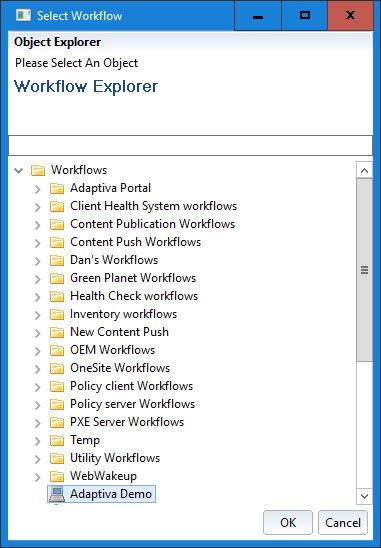
Task: Select Content Publication Workflows label
Action: 152,224
